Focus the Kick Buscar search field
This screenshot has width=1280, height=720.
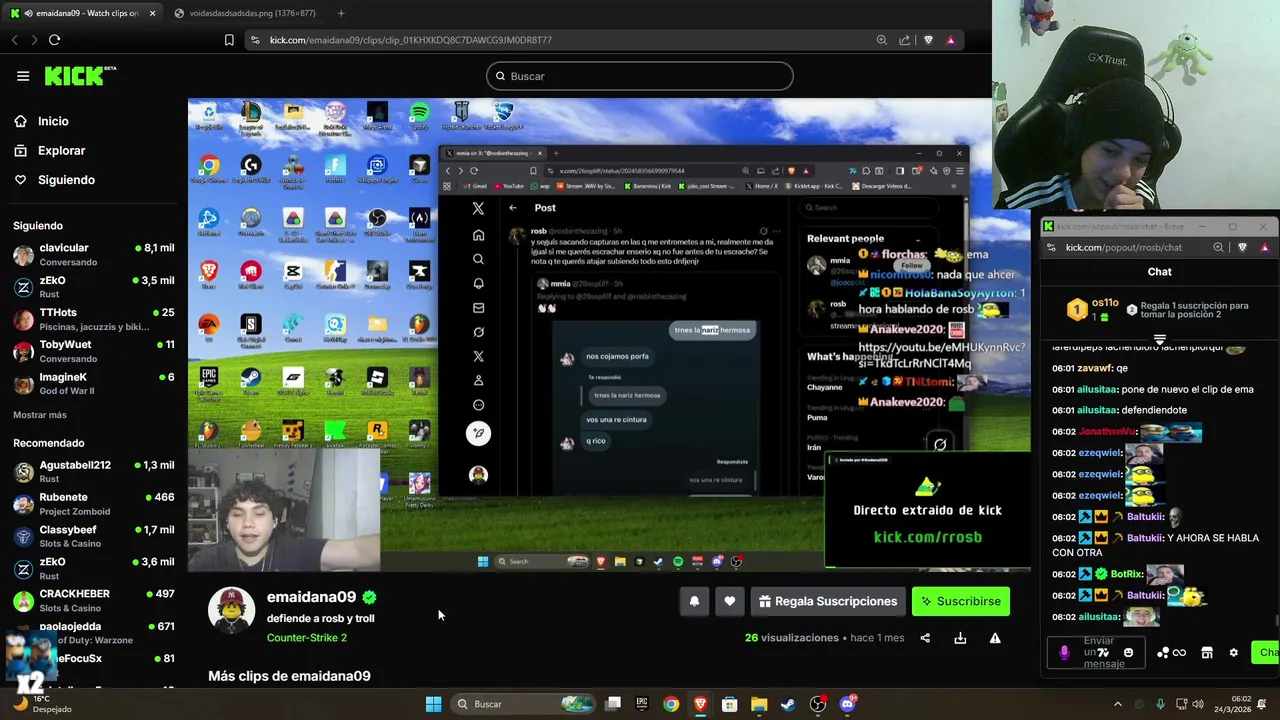point(640,76)
